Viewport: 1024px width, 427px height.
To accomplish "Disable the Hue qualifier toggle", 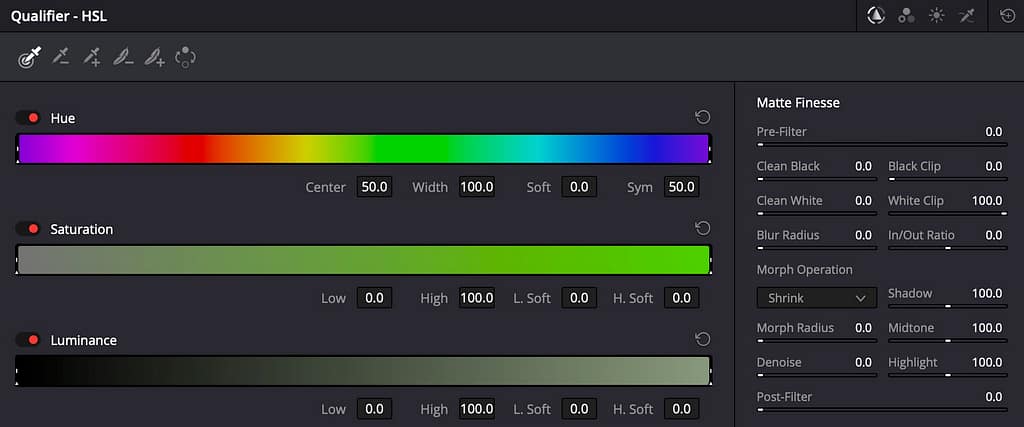I will click(x=28, y=118).
